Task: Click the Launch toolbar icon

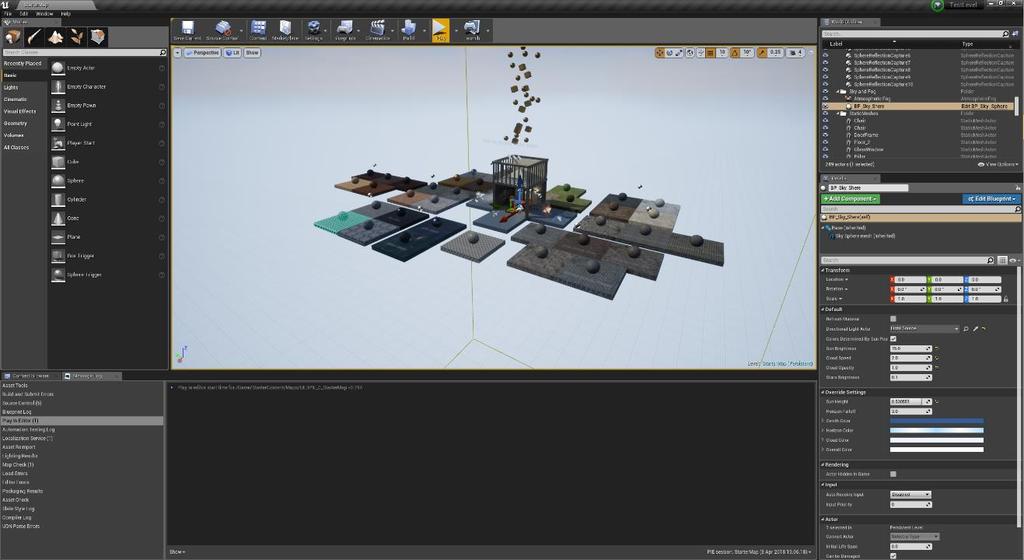Action: pos(472,28)
